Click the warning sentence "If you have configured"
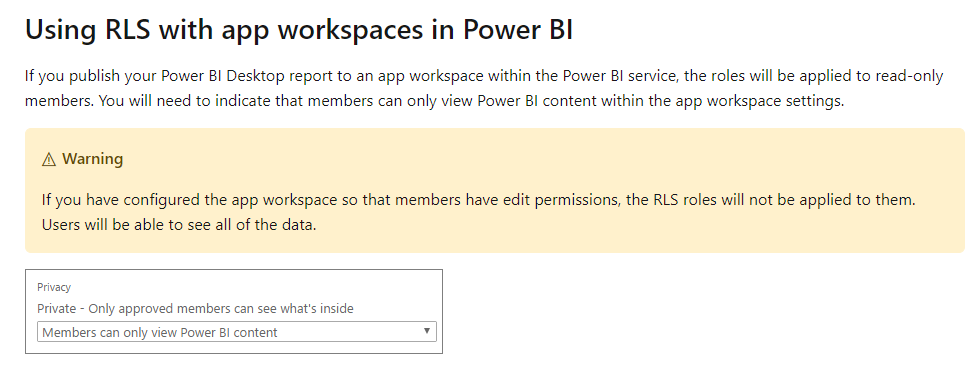This screenshot has height=386, width=978. pos(478,200)
